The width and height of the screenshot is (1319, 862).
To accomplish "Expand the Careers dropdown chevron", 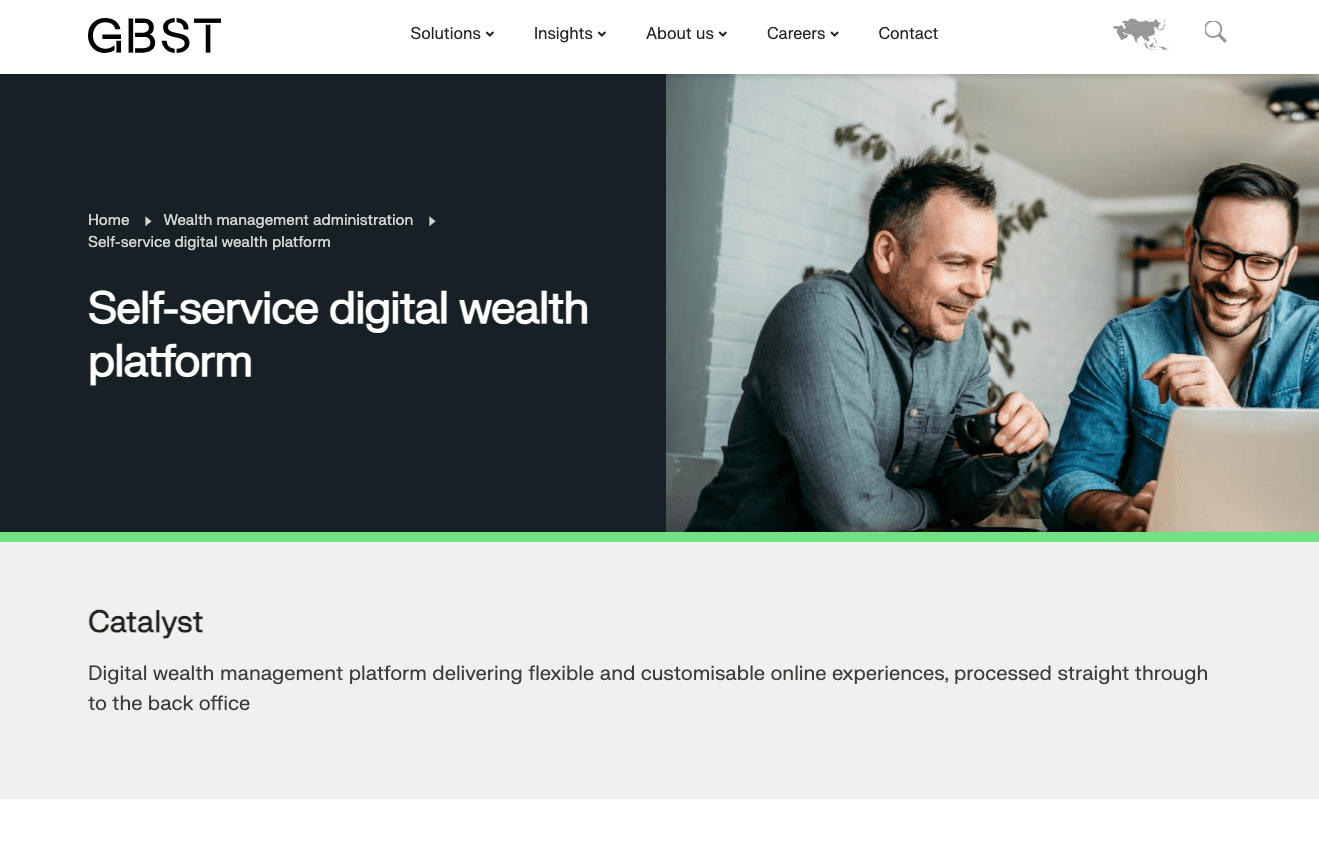I will point(834,35).
